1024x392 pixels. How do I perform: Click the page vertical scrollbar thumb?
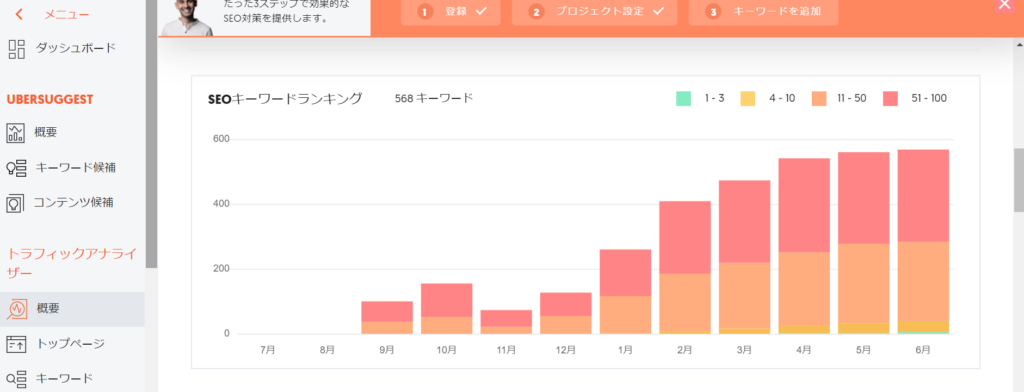coord(1019,180)
